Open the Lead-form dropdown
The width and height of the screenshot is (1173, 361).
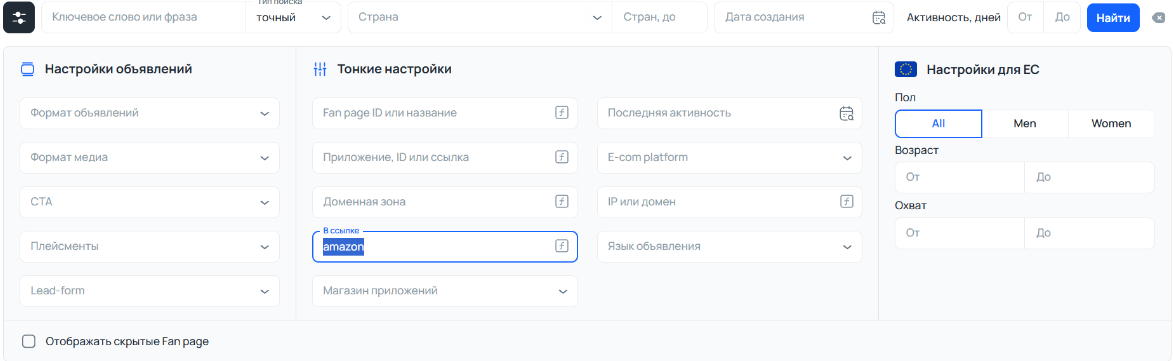[150, 291]
